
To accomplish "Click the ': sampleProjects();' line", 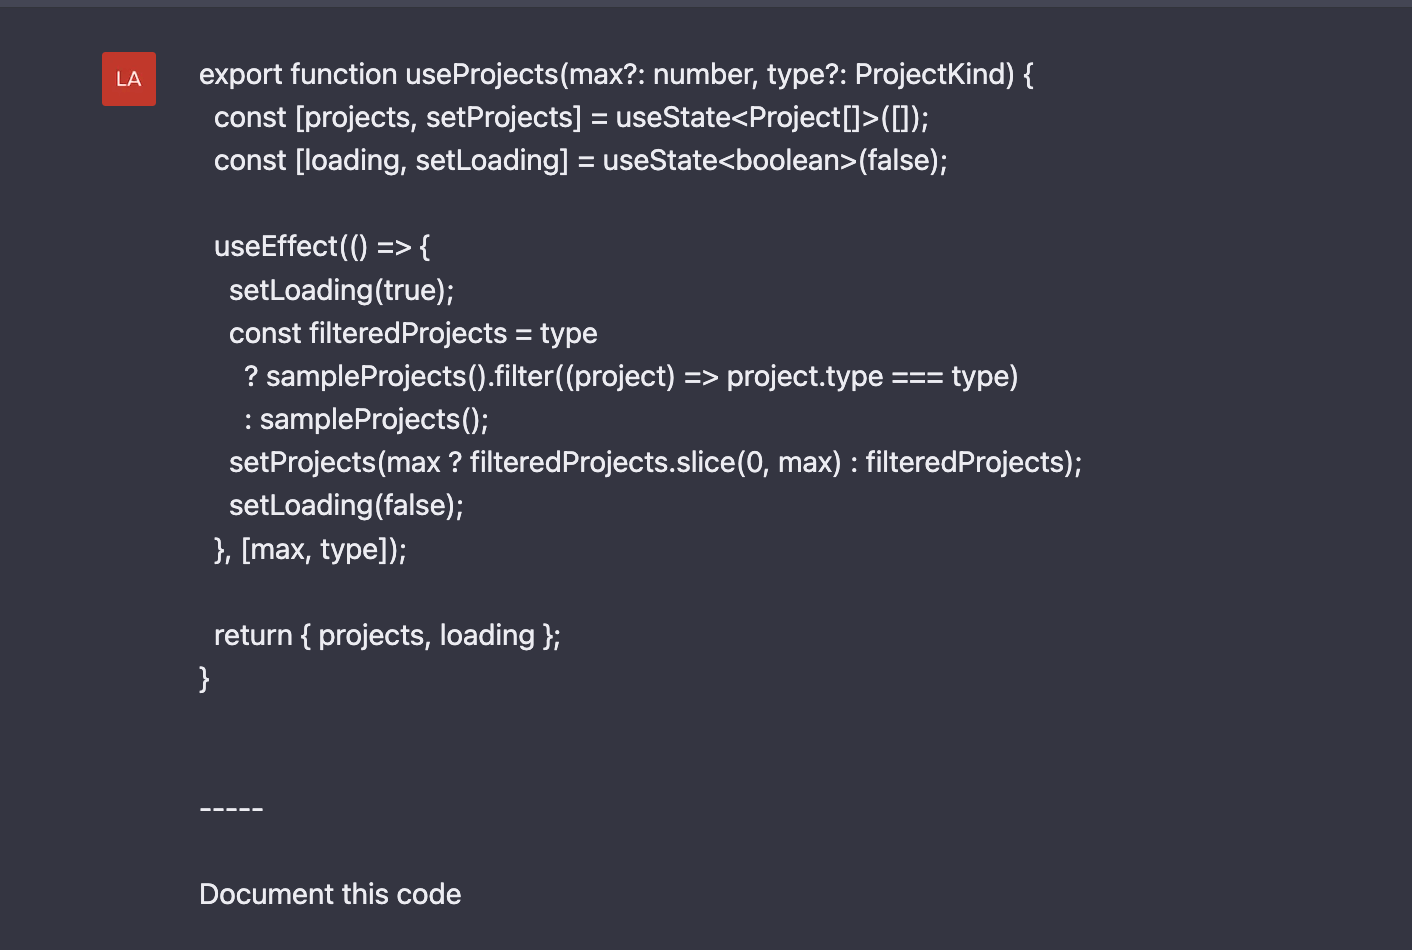I will pyautogui.click(x=366, y=419).
